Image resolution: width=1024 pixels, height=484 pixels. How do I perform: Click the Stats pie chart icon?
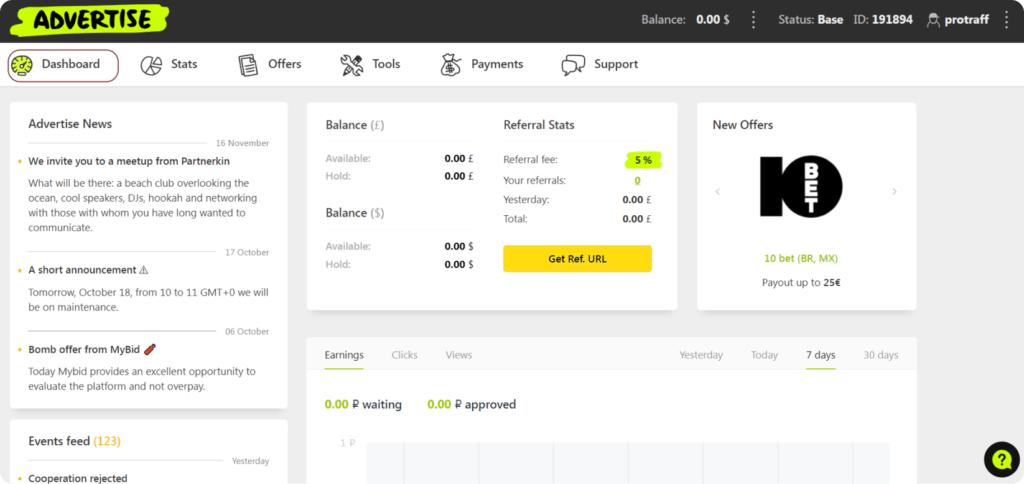point(151,65)
